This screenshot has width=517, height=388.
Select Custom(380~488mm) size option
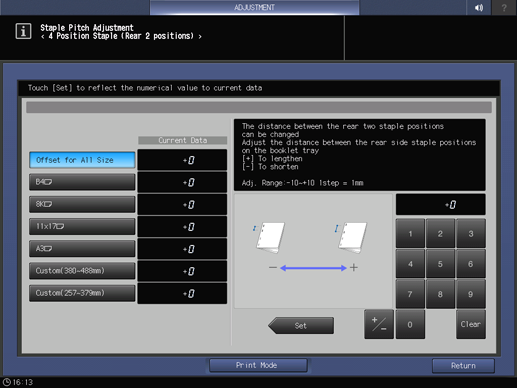pyautogui.click(x=82, y=271)
